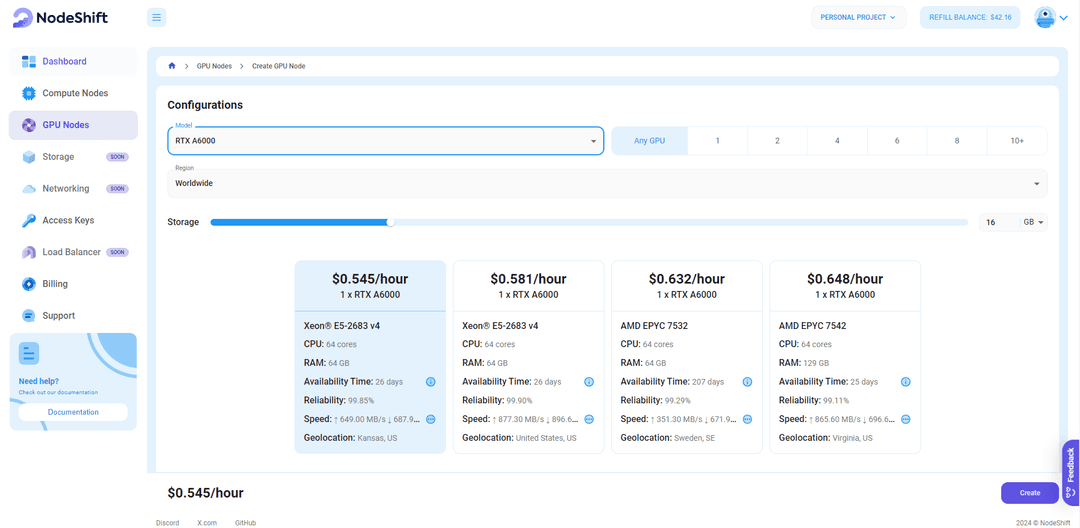Select GPU count 4
This screenshot has width=1080, height=528.
[837, 140]
